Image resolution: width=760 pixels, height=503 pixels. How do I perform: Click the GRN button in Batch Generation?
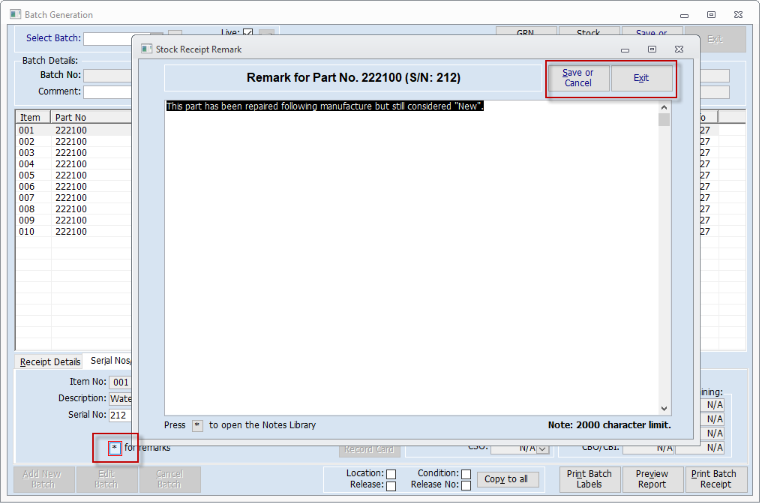pyautogui.click(x=525, y=32)
